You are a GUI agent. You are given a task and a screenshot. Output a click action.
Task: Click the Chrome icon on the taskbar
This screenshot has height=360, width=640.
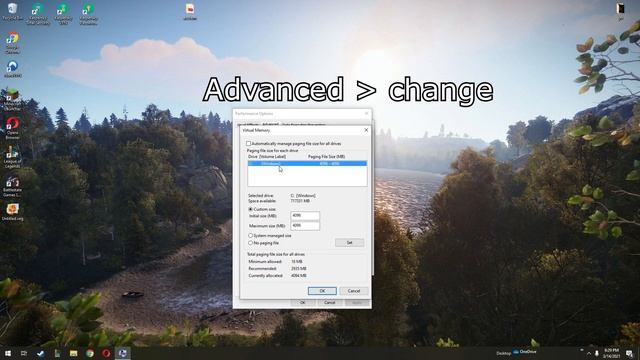[x=90, y=353]
